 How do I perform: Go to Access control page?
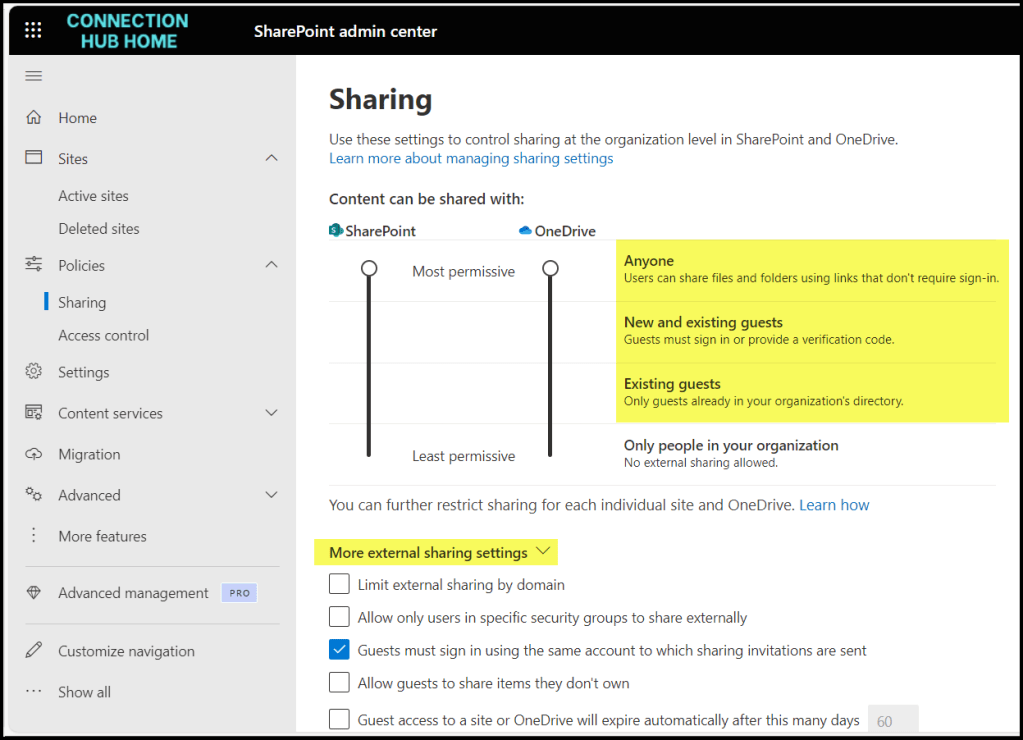[x=103, y=335]
